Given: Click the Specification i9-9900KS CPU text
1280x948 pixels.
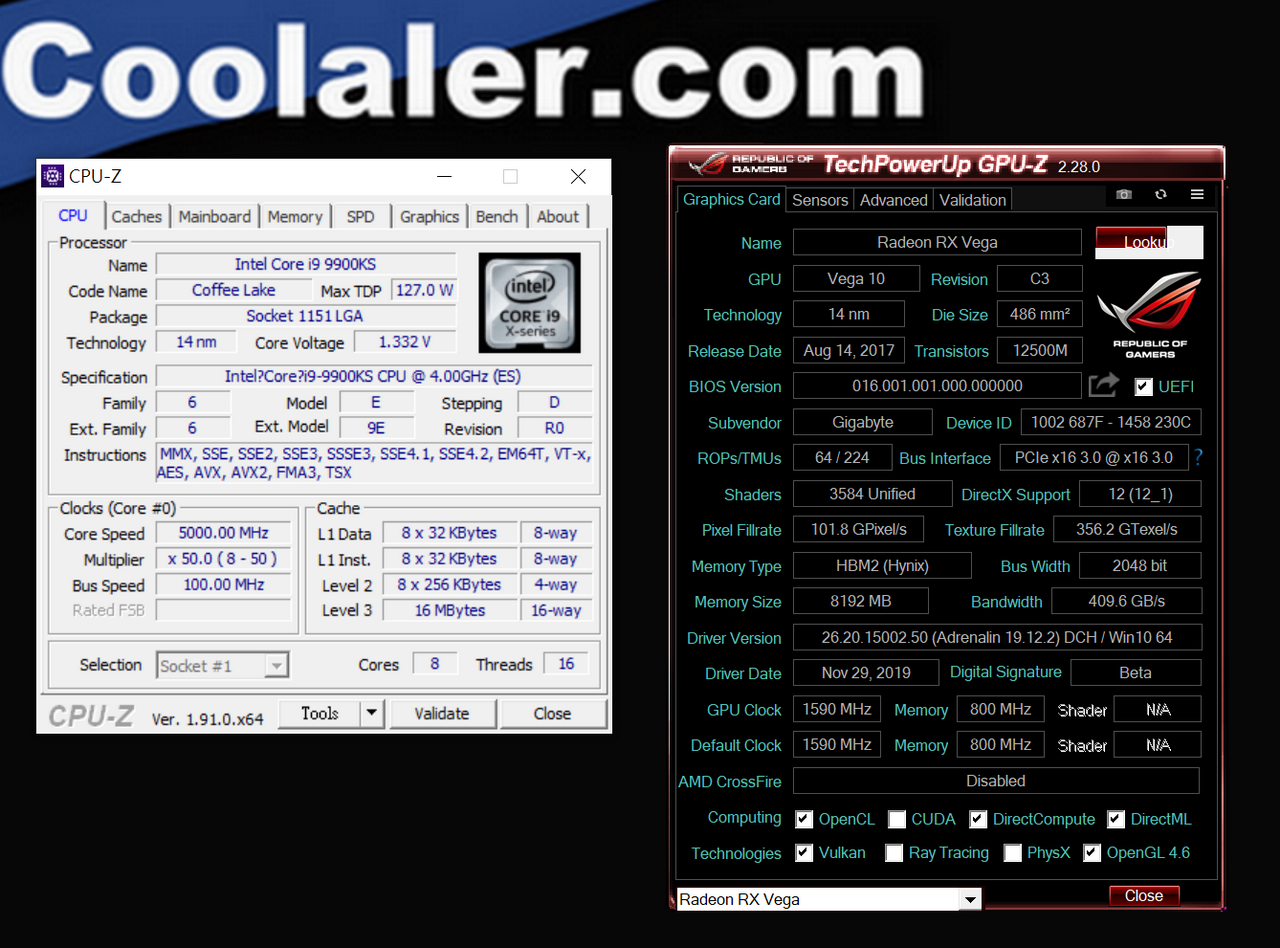Looking at the screenshot, I should coord(373,376).
